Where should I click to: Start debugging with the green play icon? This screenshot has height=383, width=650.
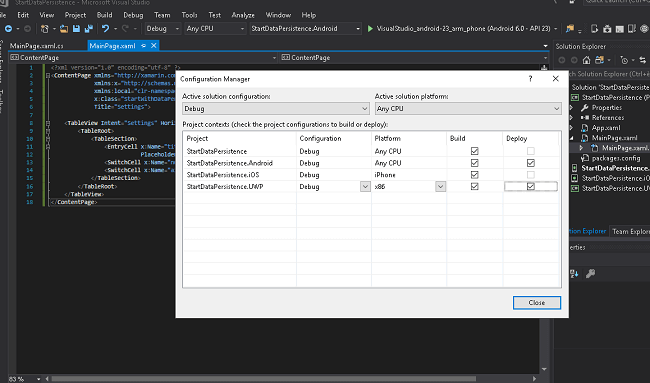pos(371,29)
